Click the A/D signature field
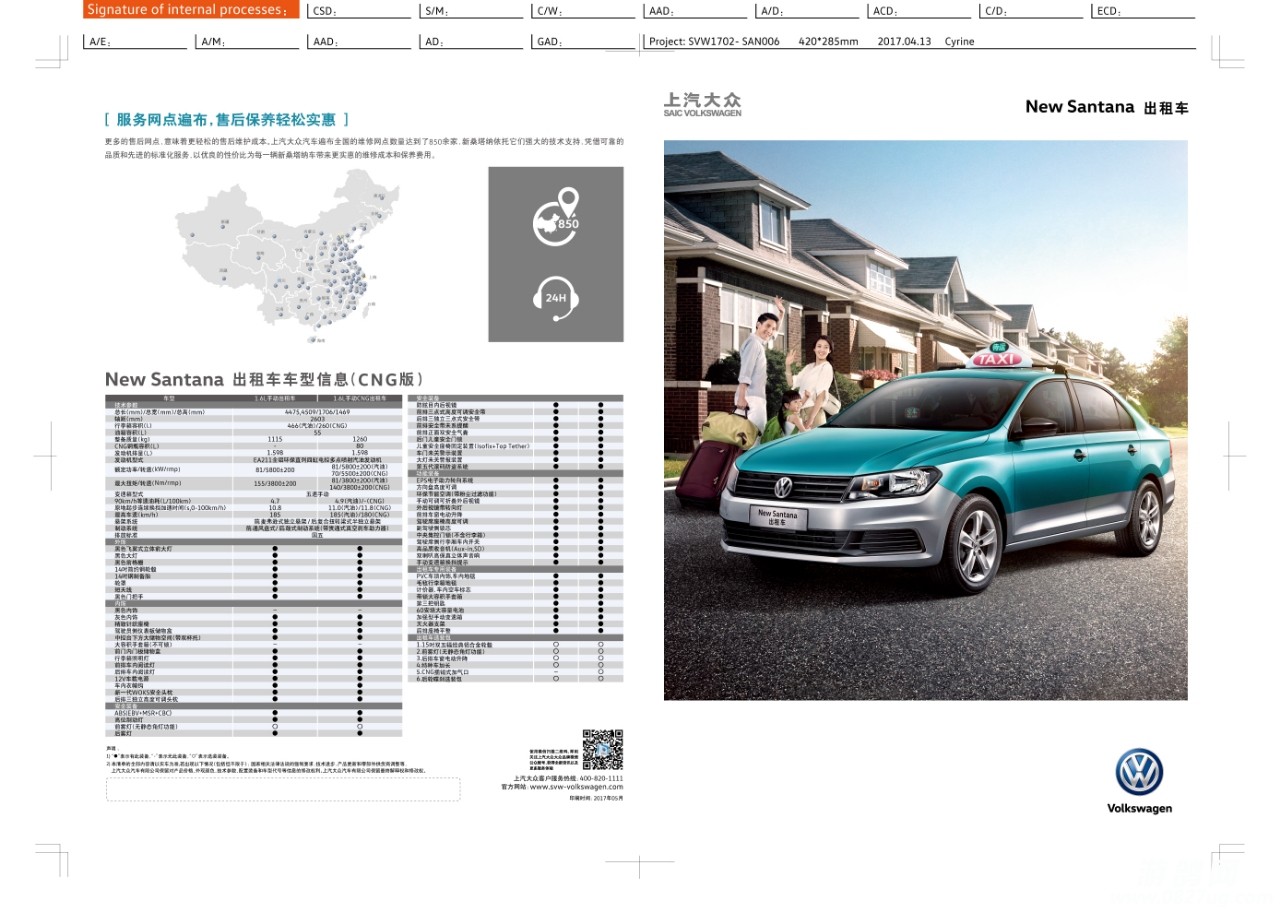 point(808,11)
